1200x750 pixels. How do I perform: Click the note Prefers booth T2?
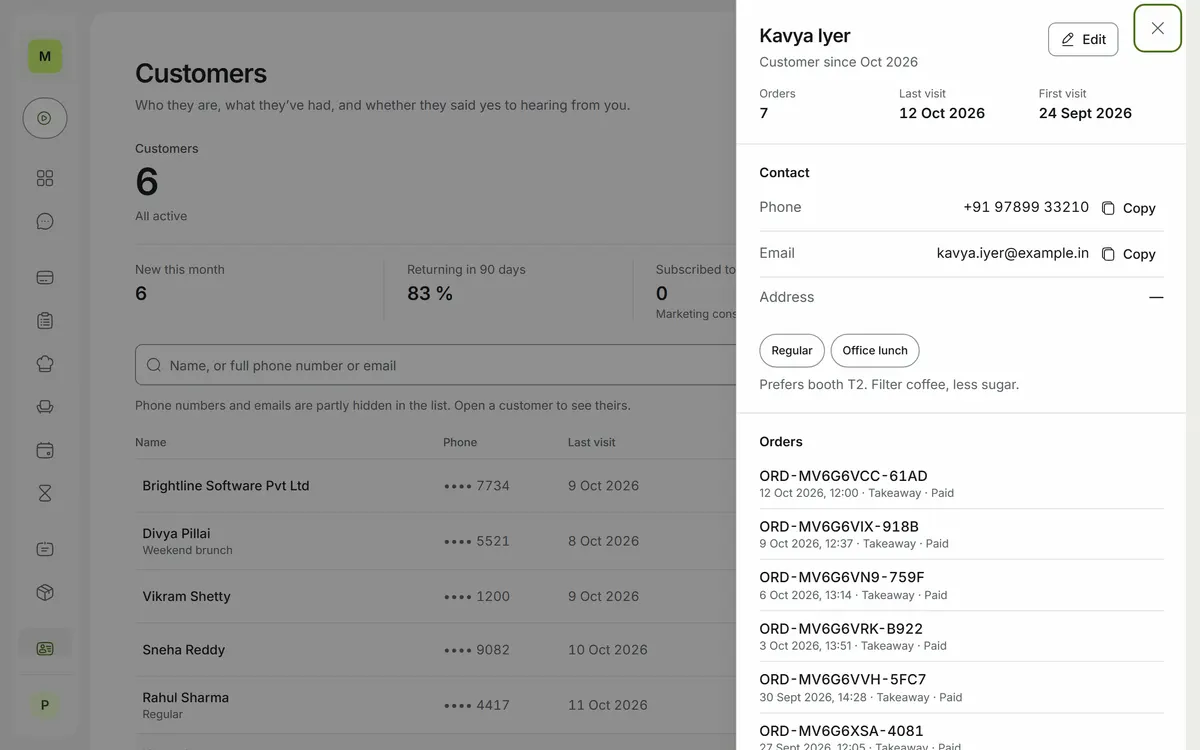[x=889, y=384]
